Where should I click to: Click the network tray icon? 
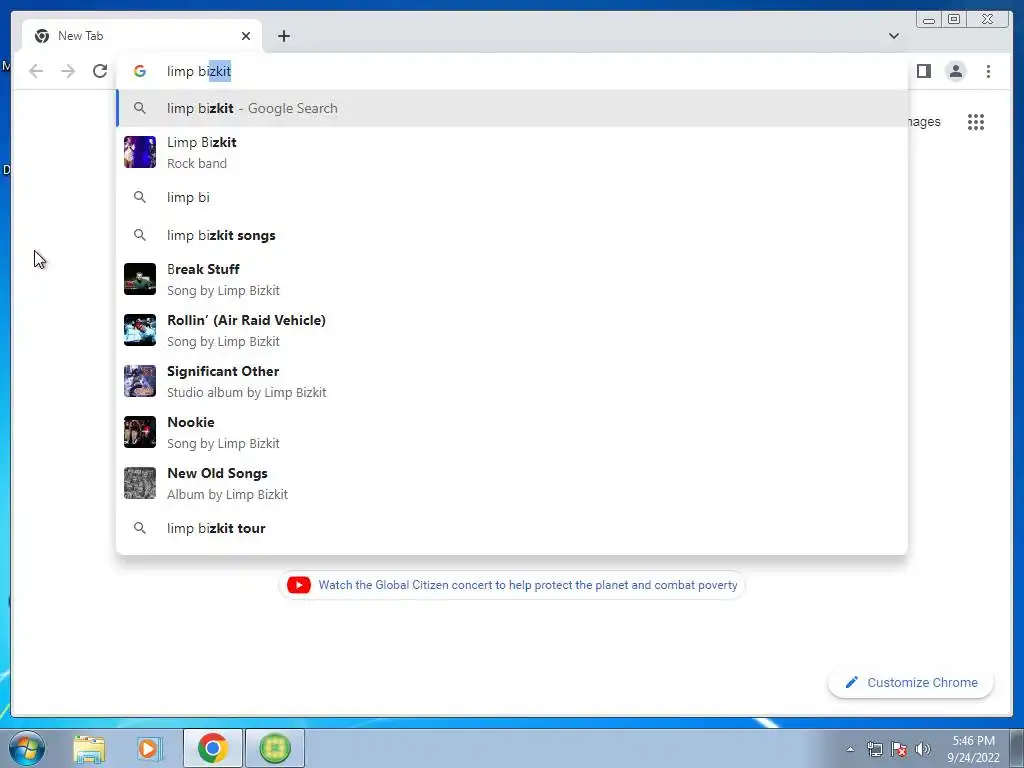coord(874,749)
